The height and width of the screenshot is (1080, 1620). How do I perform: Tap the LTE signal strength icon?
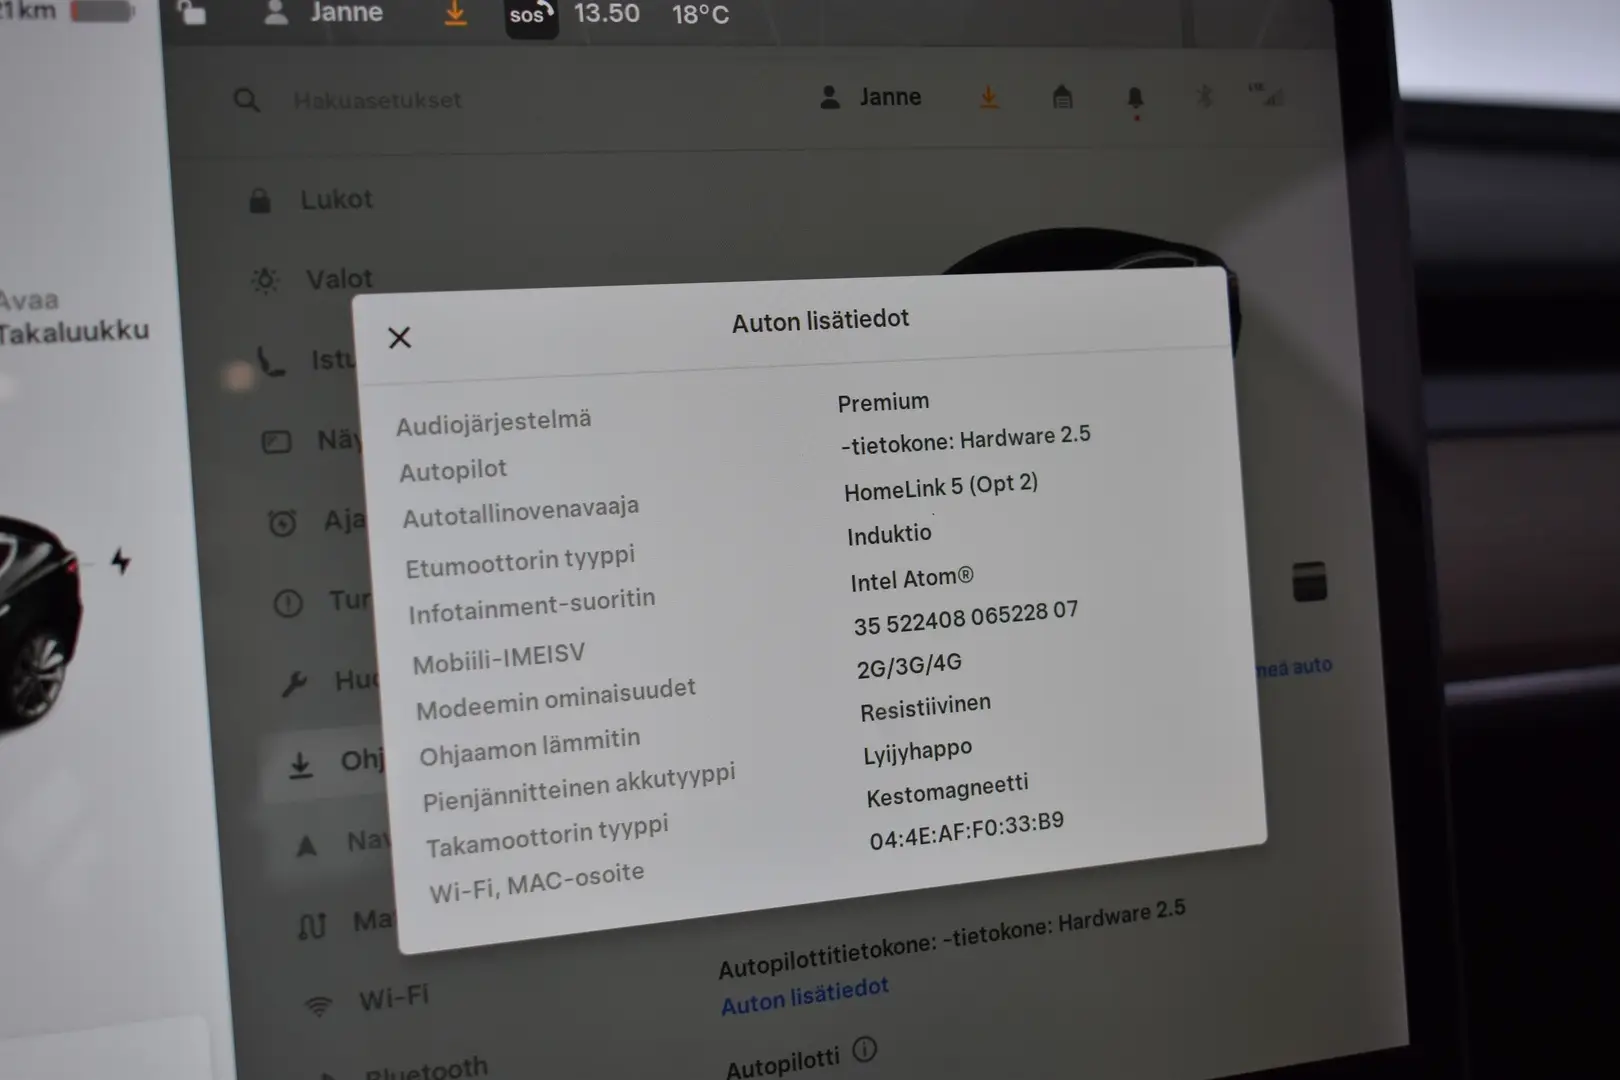click(1267, 96)
